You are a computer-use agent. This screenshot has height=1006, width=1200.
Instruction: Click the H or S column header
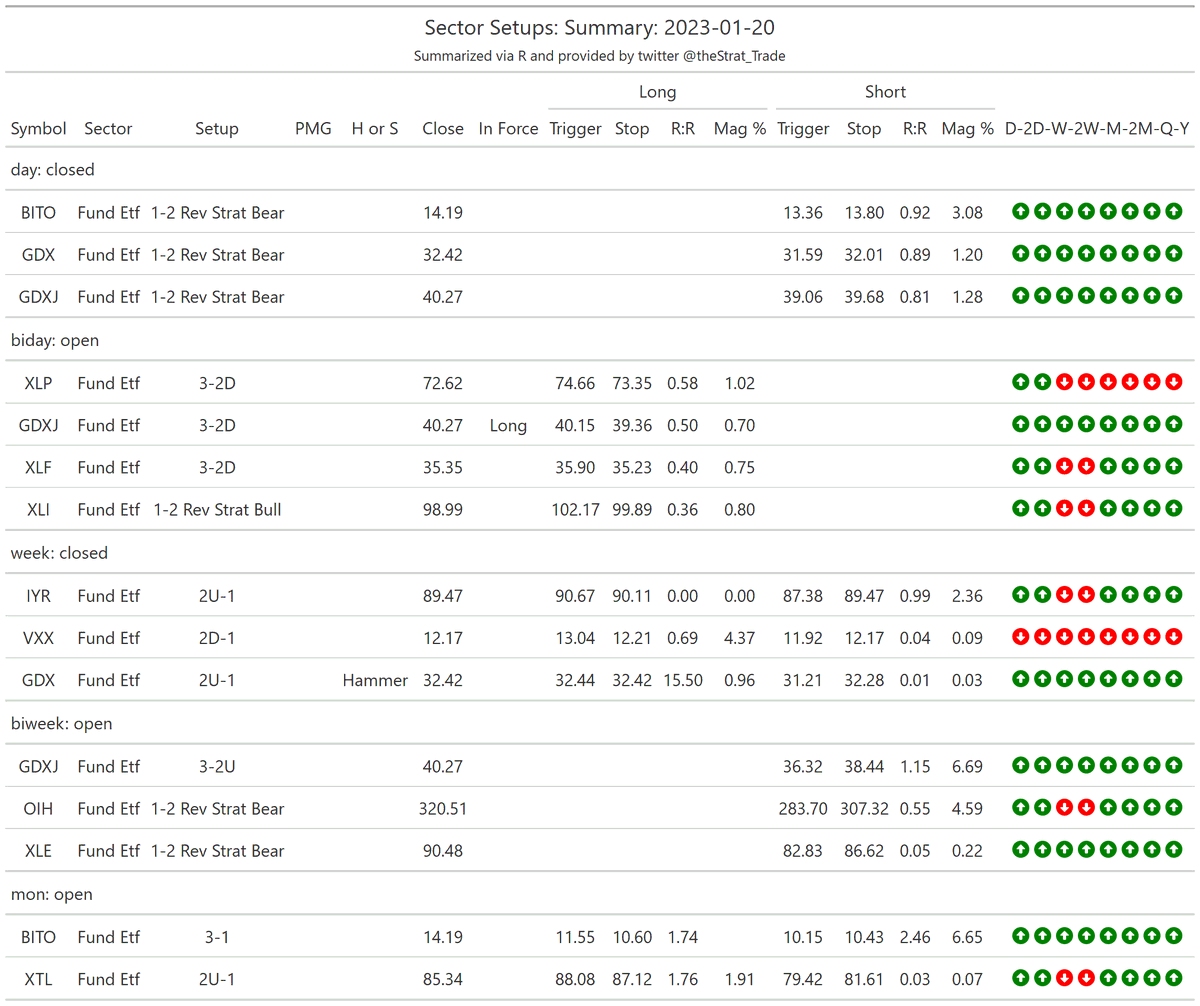click(375, 128)
